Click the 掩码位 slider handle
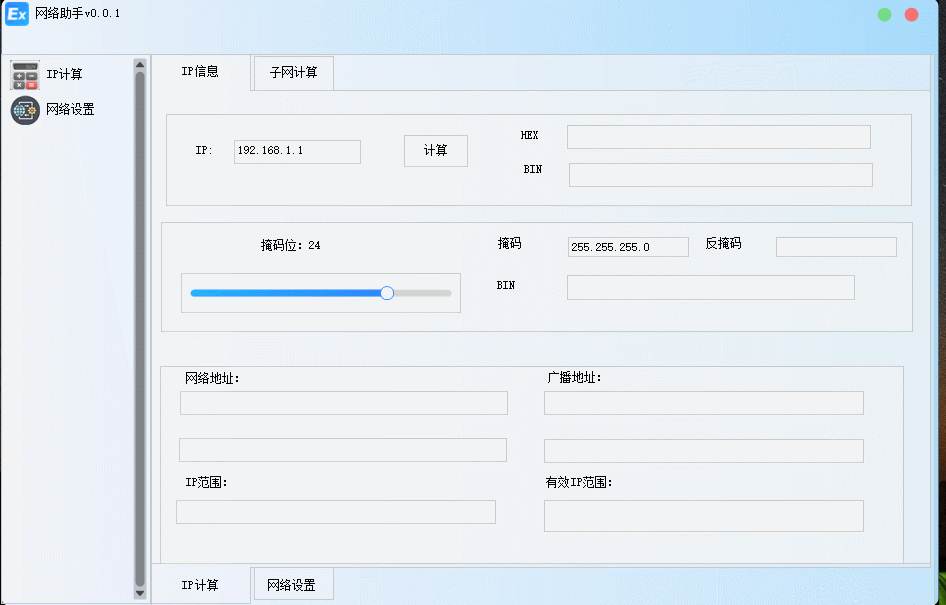946x605 pixels. [x=387, y=293]
